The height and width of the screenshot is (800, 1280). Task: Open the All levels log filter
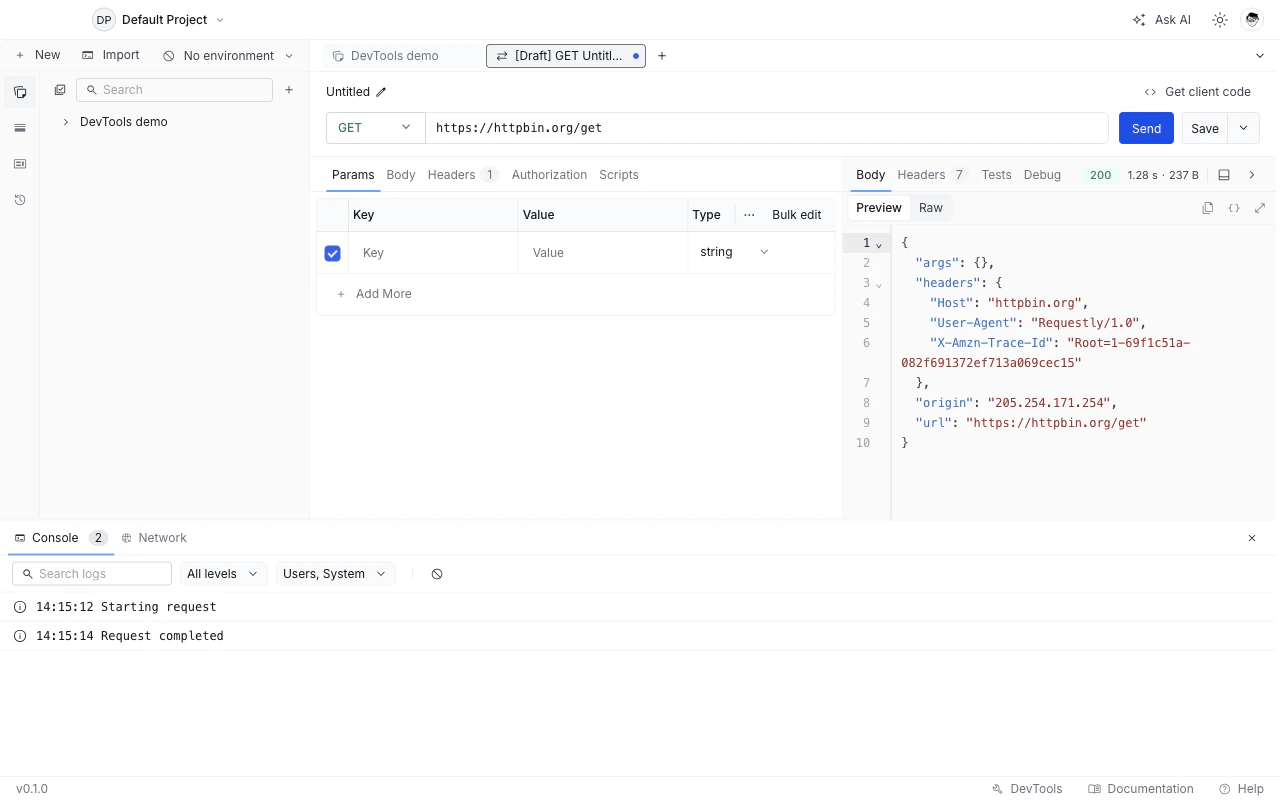222,574
